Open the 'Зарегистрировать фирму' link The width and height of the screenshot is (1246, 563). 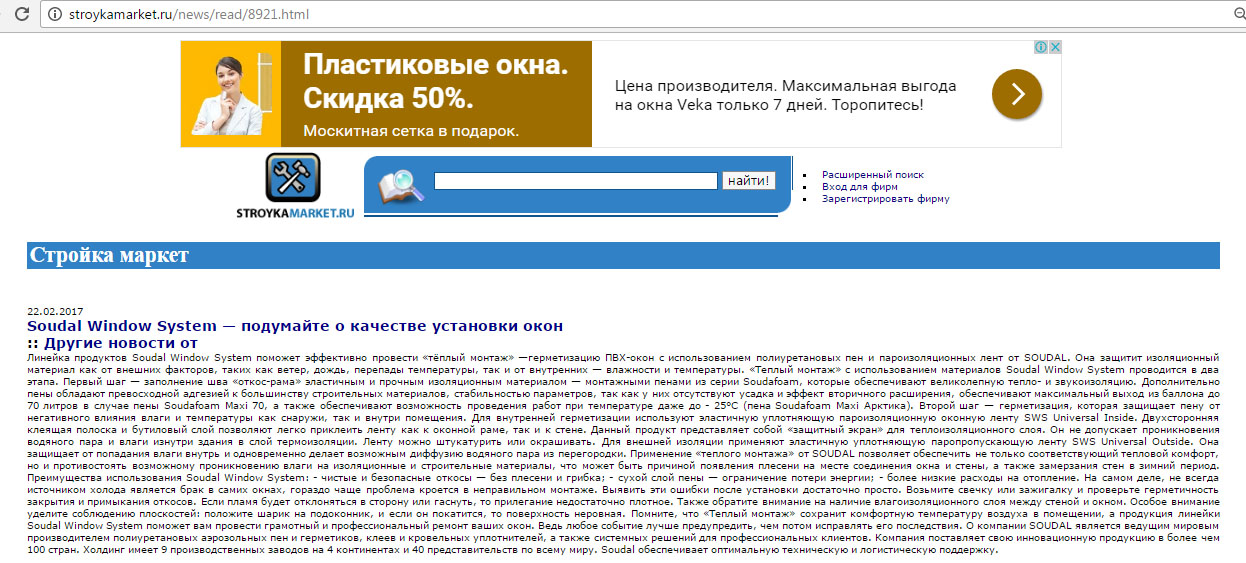(886, 199)
